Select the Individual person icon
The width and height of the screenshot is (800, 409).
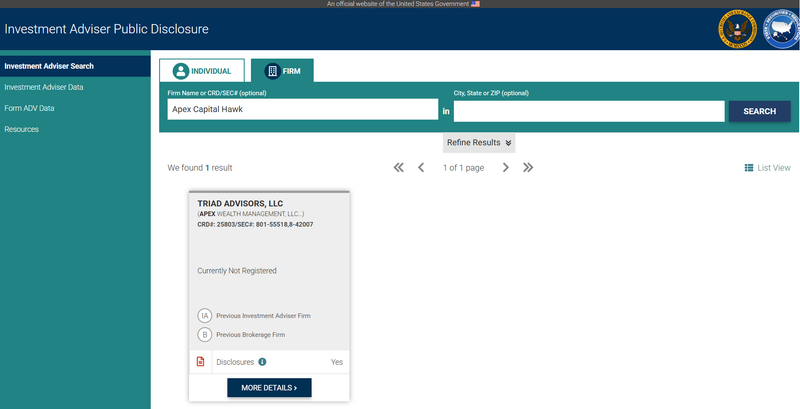181,71
